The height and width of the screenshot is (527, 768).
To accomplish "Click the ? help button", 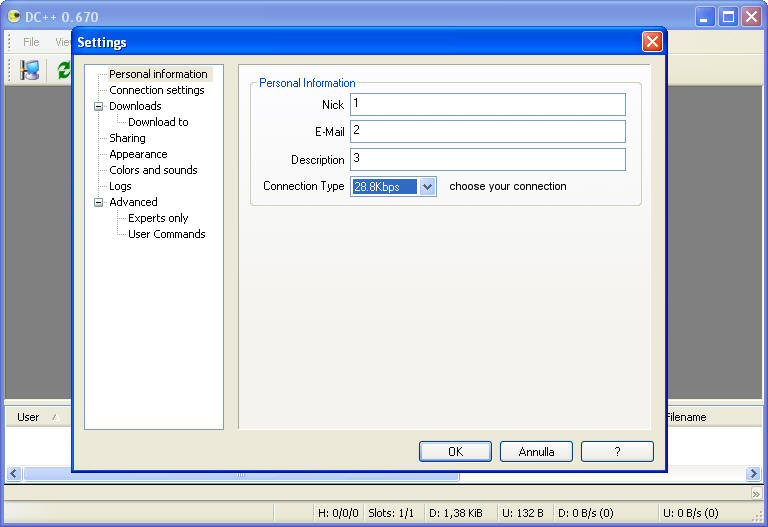I will (617, 452).
